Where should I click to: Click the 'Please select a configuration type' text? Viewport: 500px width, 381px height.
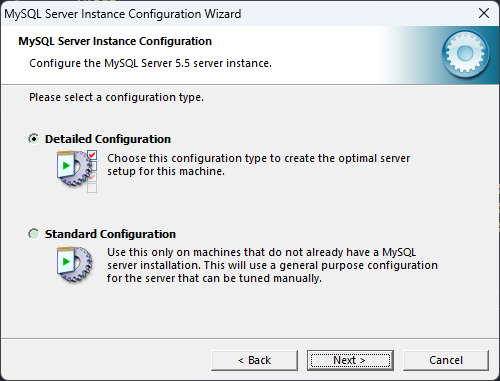pos(116,97)
